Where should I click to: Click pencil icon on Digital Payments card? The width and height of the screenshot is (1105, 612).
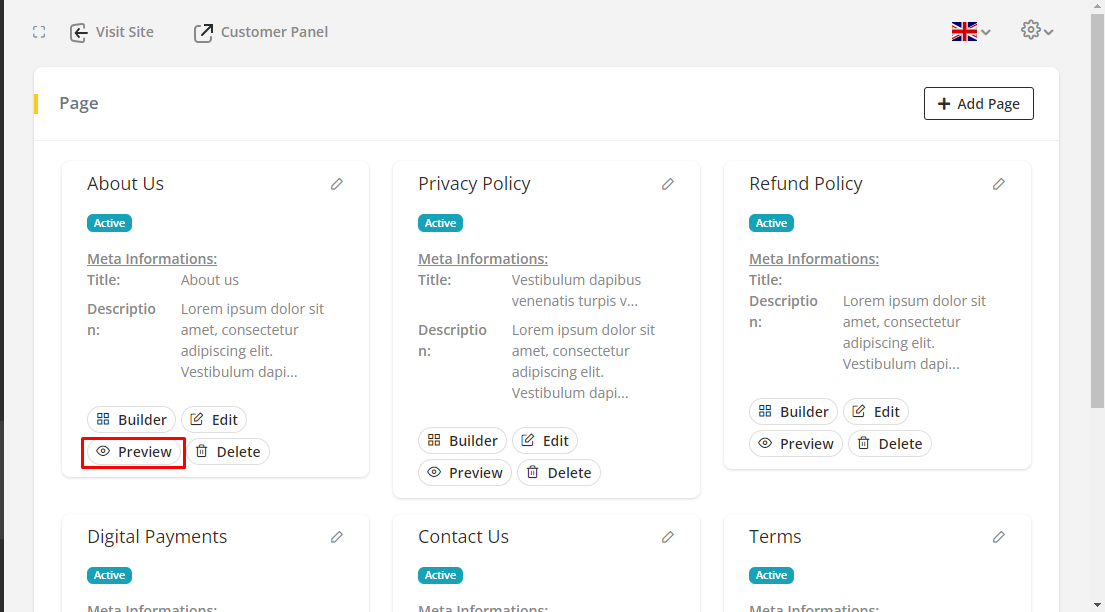click(337, 537)
